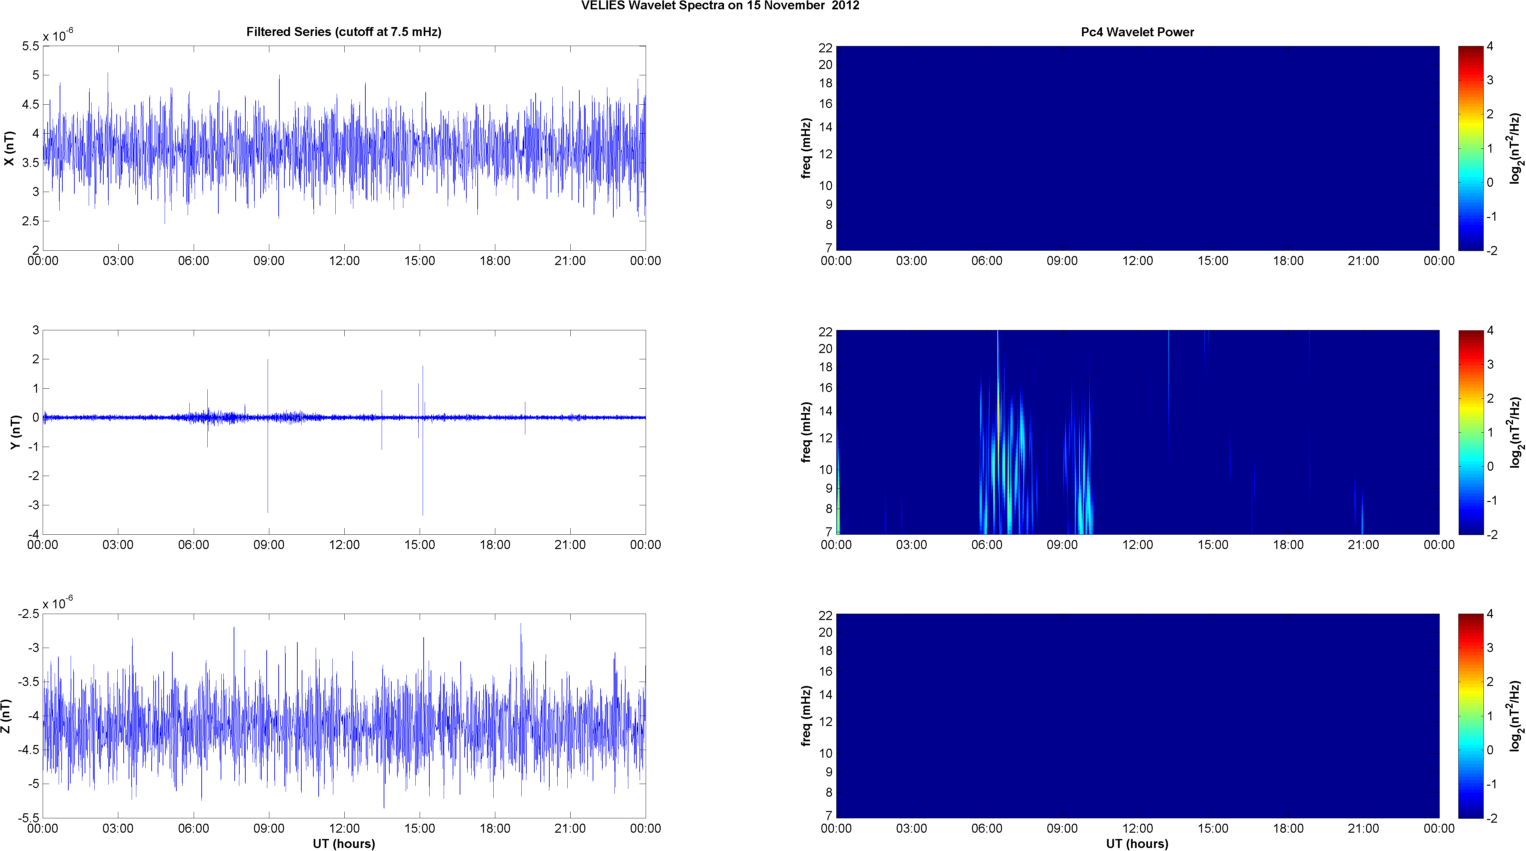Pick the colorbar next to the middle wavelet panel

tap(1470, 432)
